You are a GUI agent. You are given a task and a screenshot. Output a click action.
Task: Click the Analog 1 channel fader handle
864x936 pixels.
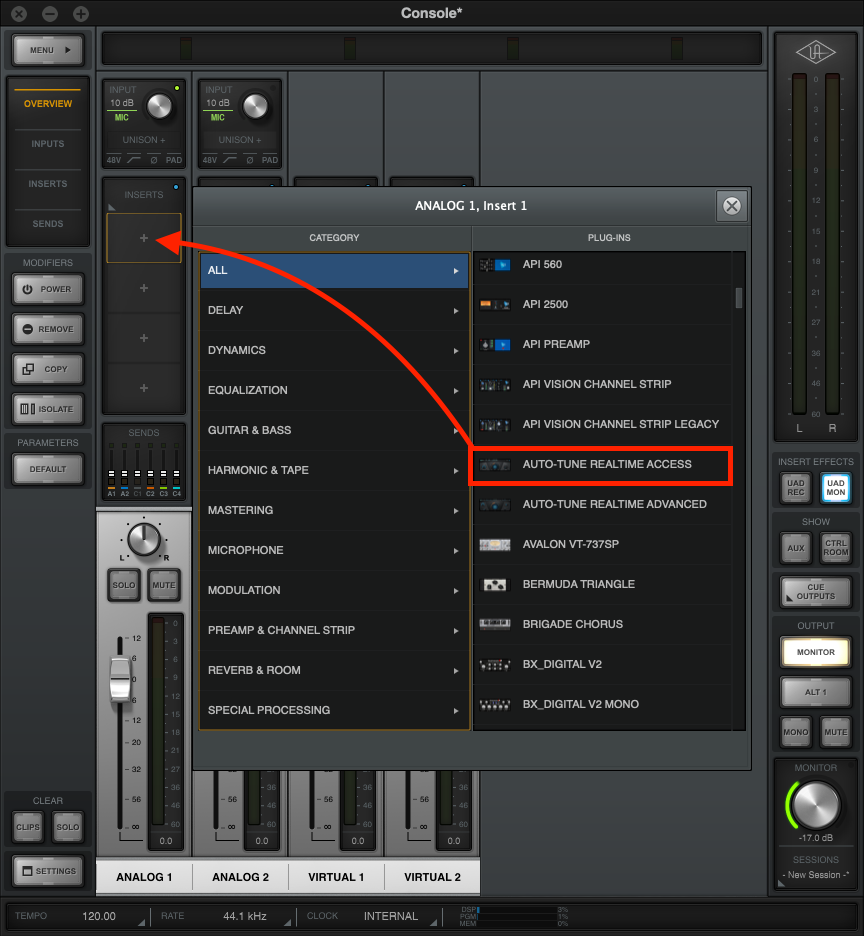[x=120, y=679]
